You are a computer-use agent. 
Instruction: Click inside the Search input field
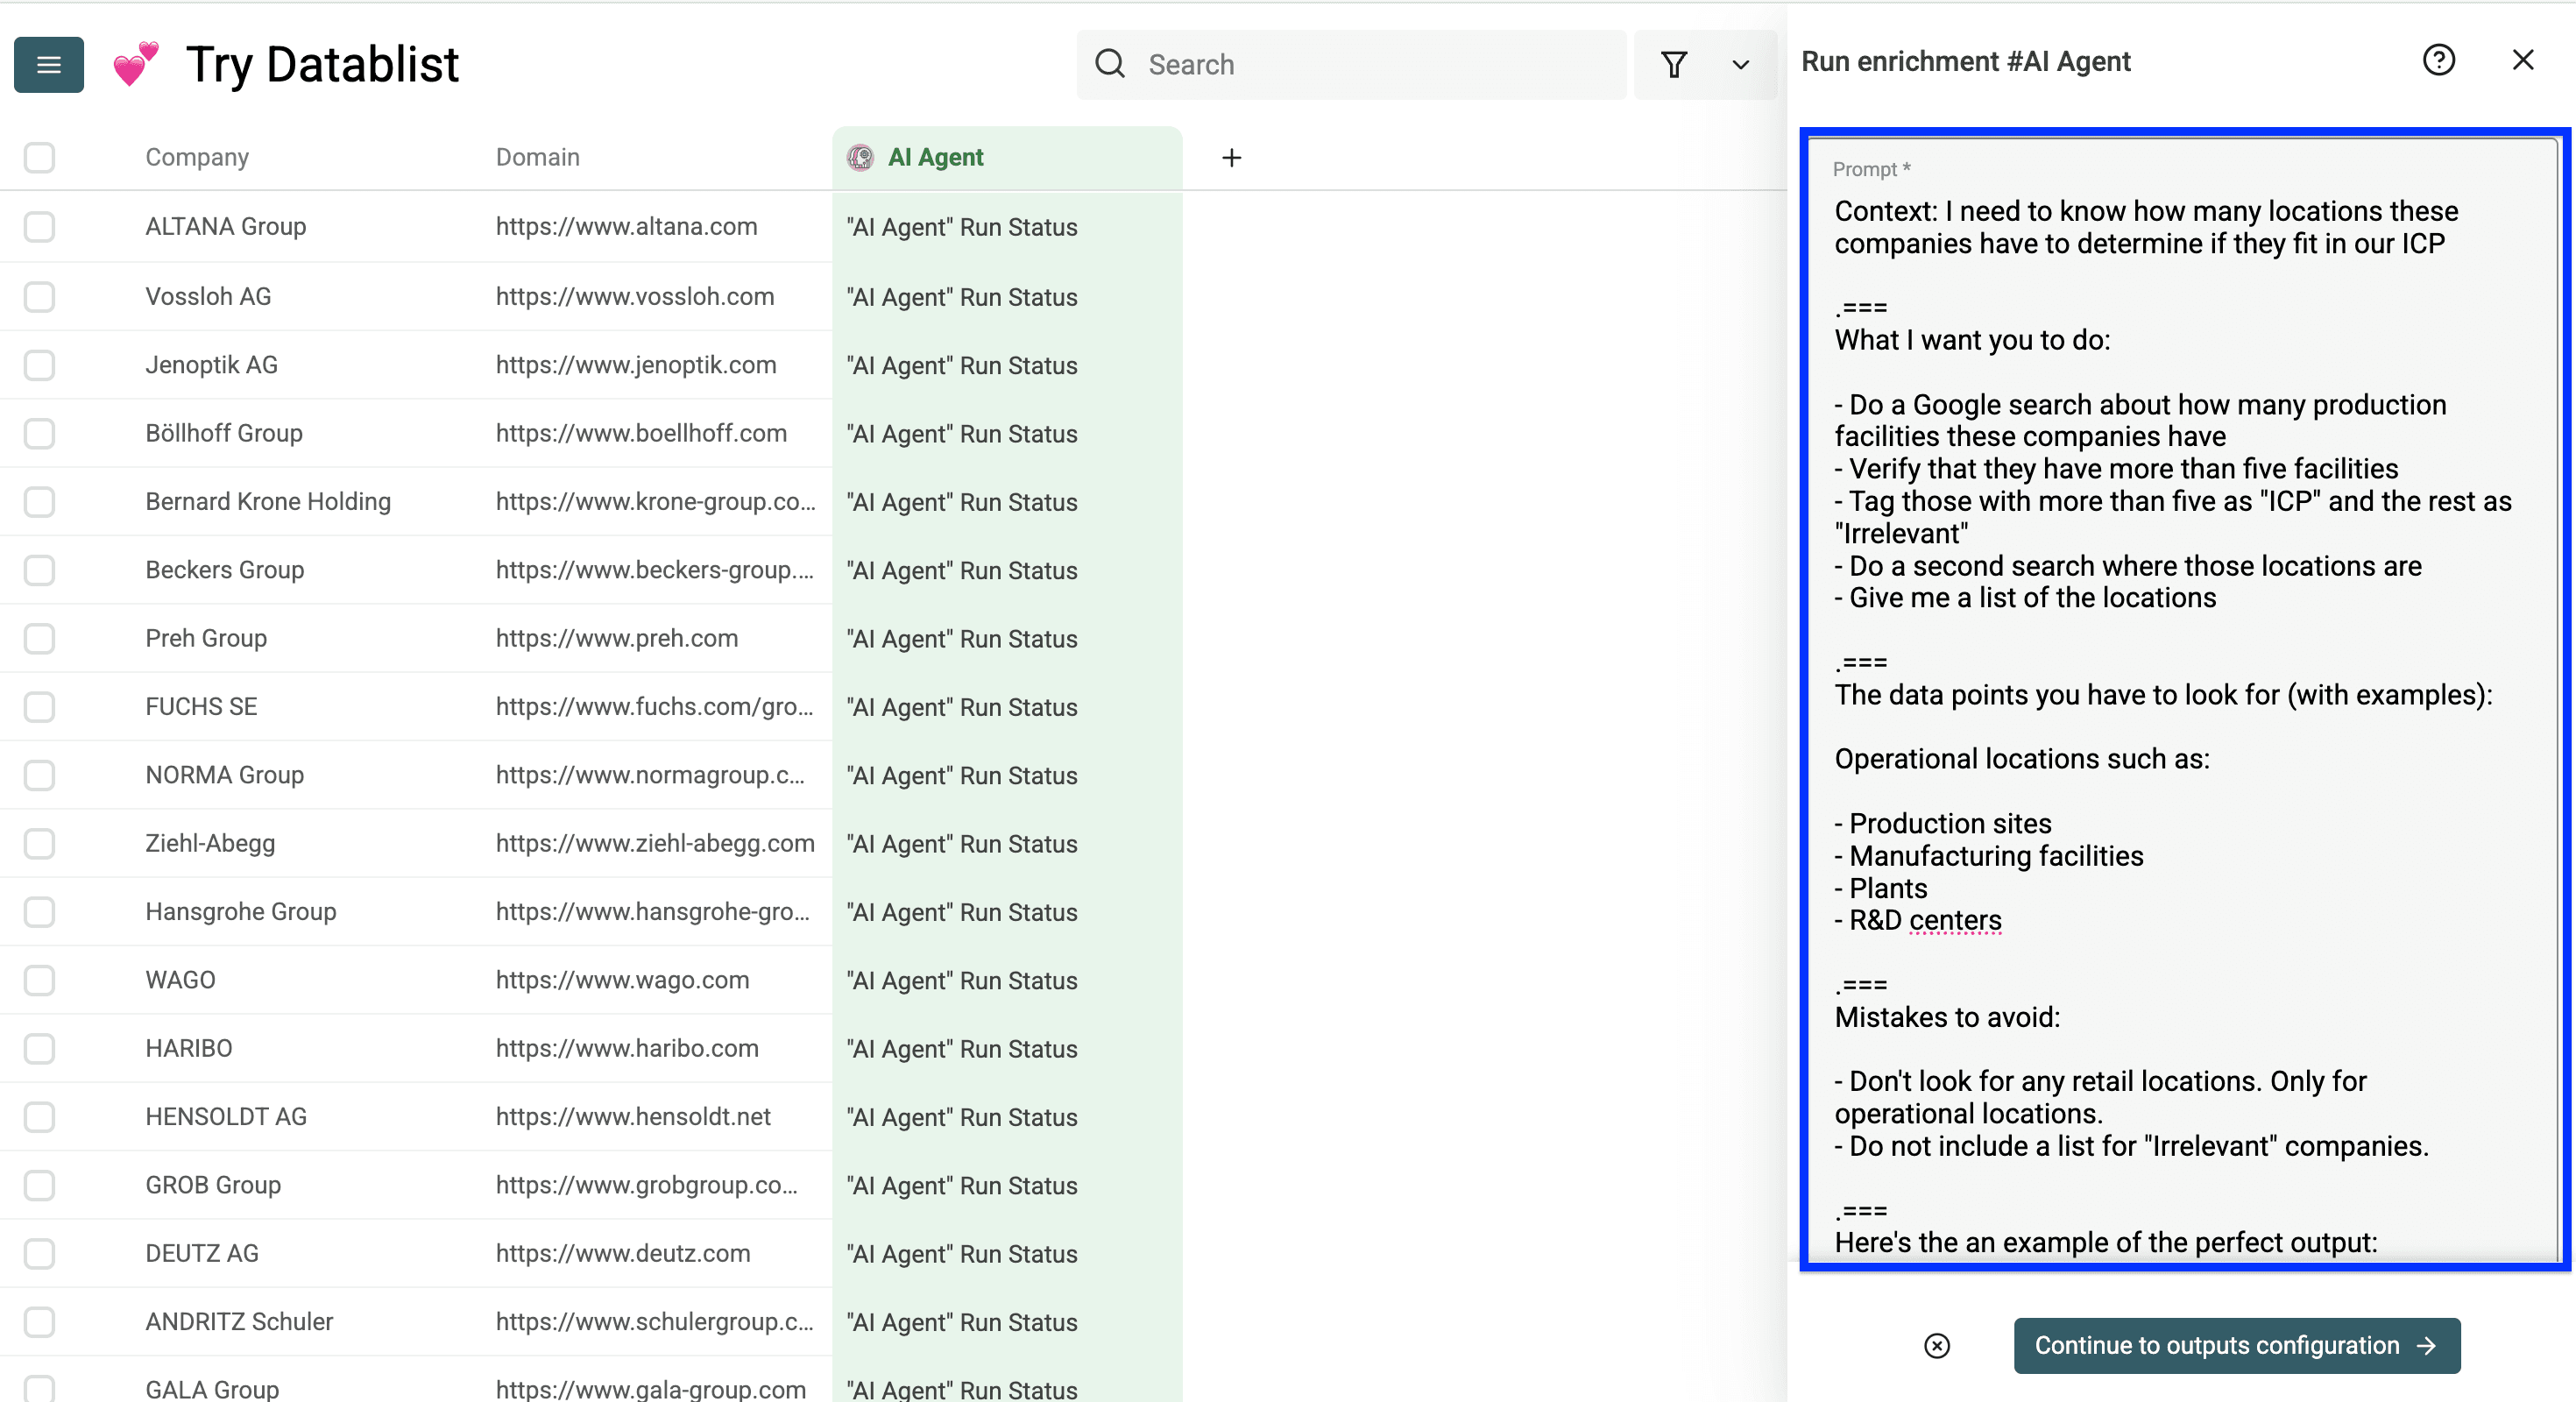pos(1300,64)
